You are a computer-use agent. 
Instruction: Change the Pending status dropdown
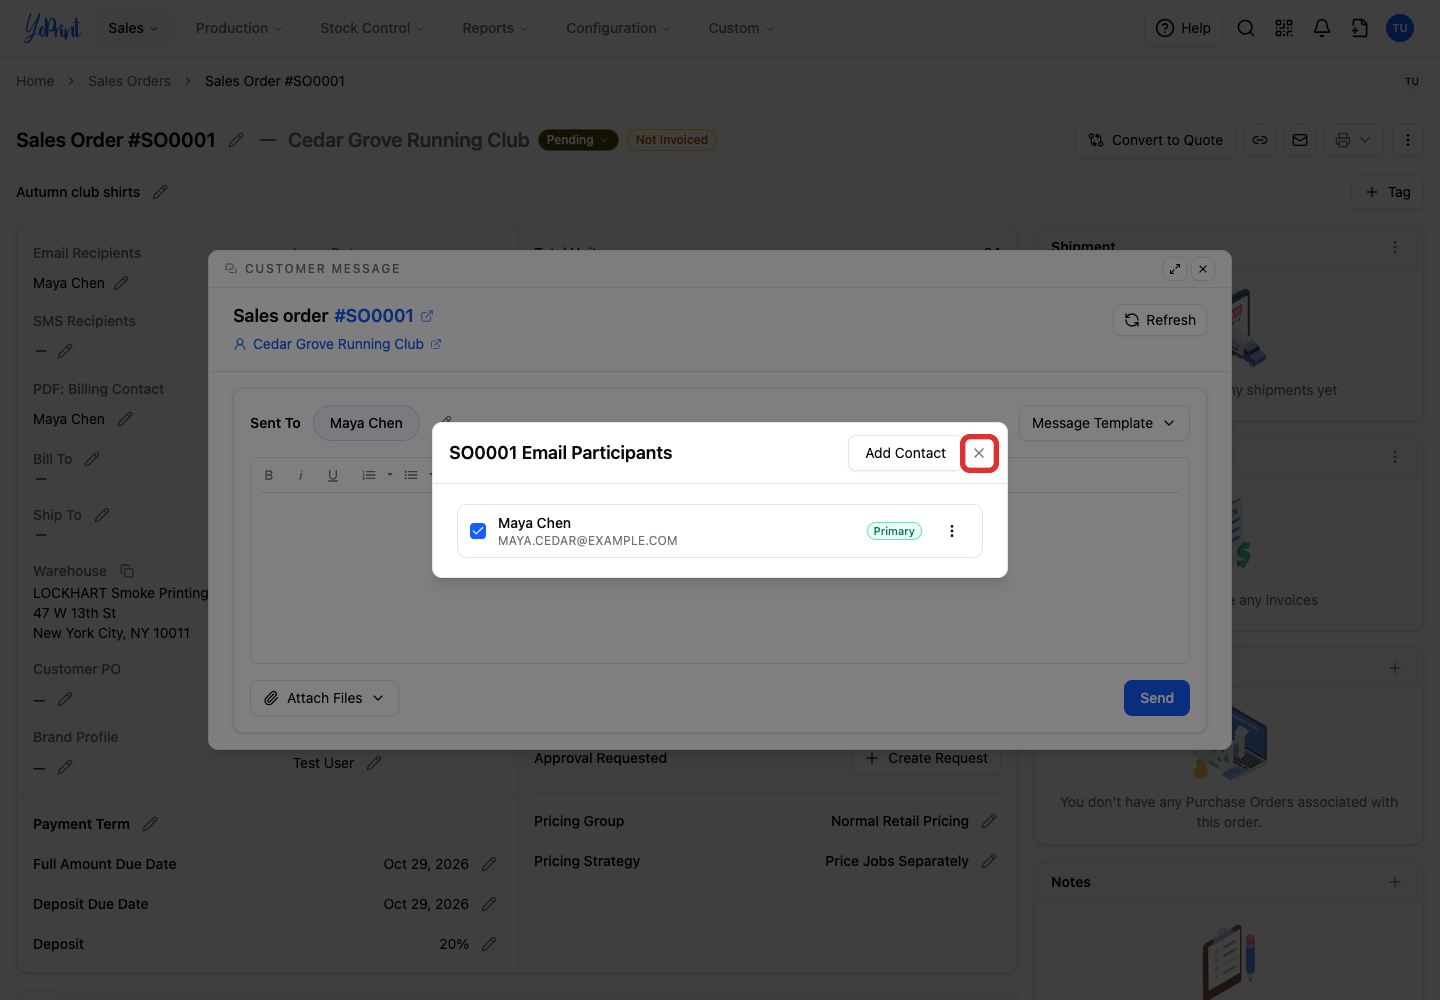578,140
